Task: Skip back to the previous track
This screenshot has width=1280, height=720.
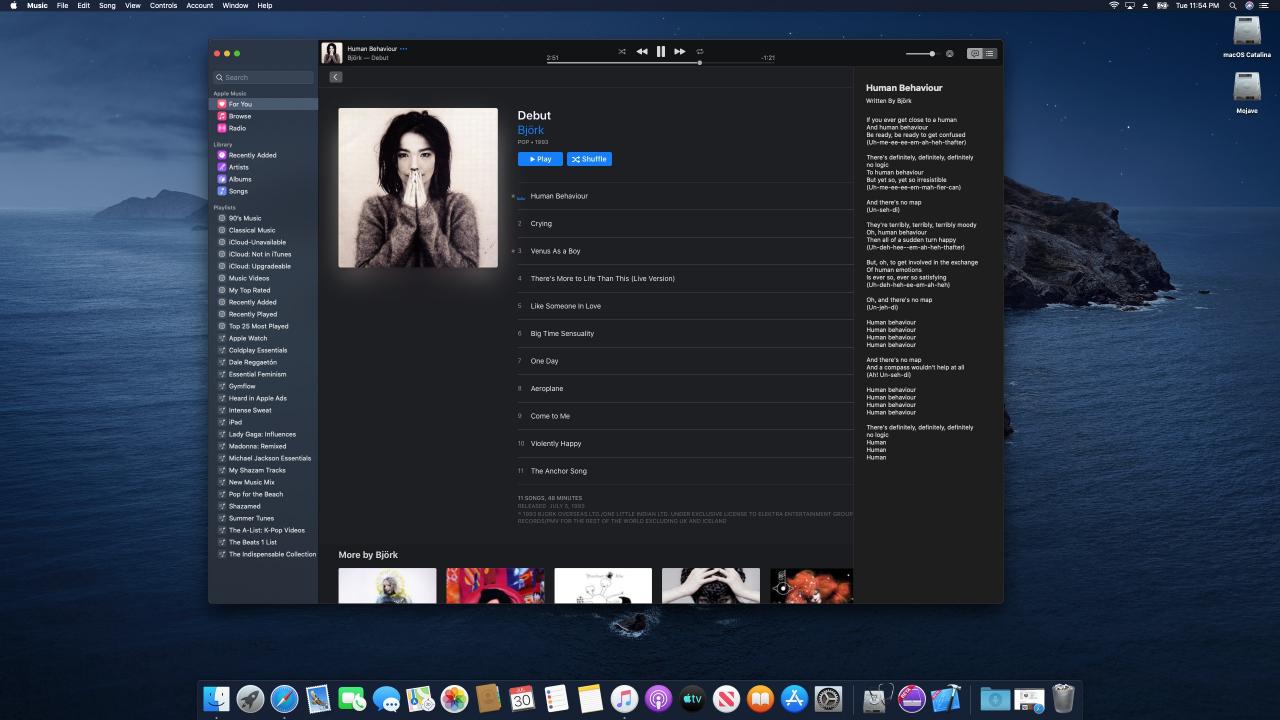Action: click(642, 51)
